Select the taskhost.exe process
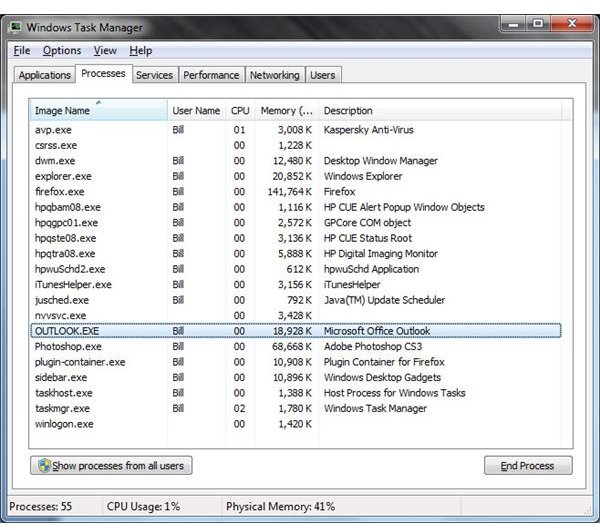 pyautogui.click(x=295, y=393)
